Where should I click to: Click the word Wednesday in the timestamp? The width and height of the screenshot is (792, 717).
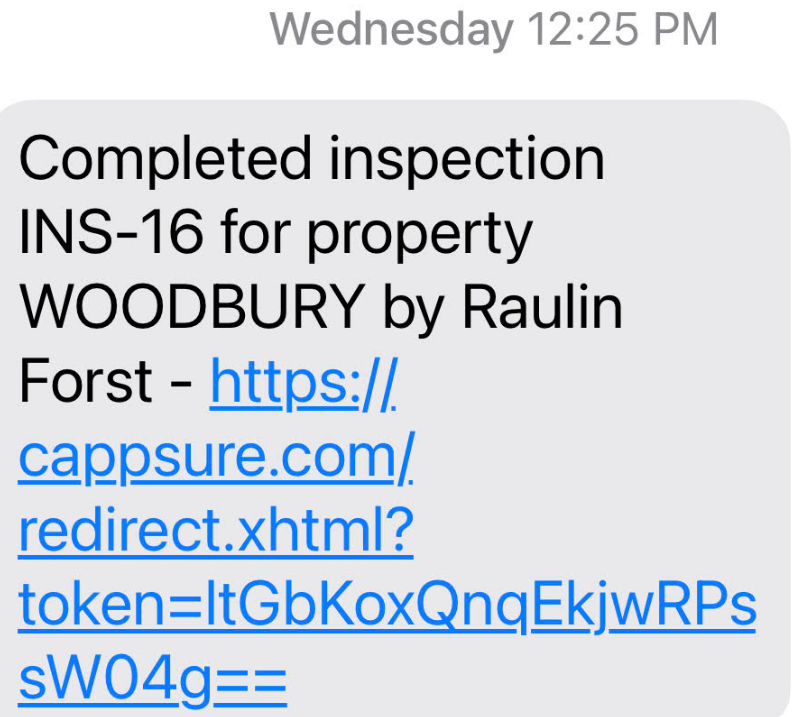391,30
